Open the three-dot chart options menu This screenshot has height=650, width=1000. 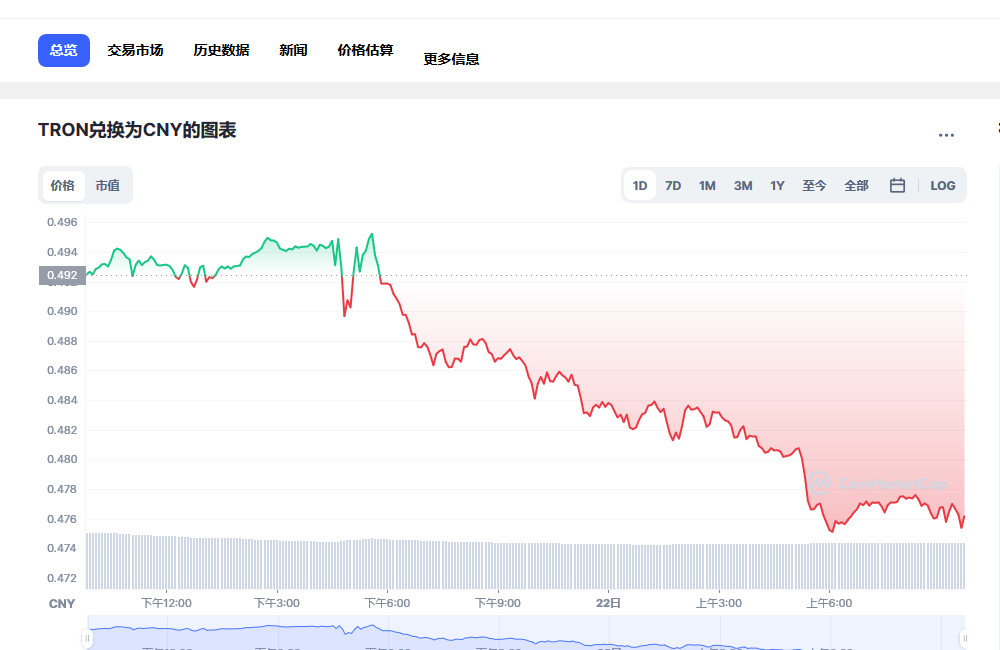coord(946,135)
